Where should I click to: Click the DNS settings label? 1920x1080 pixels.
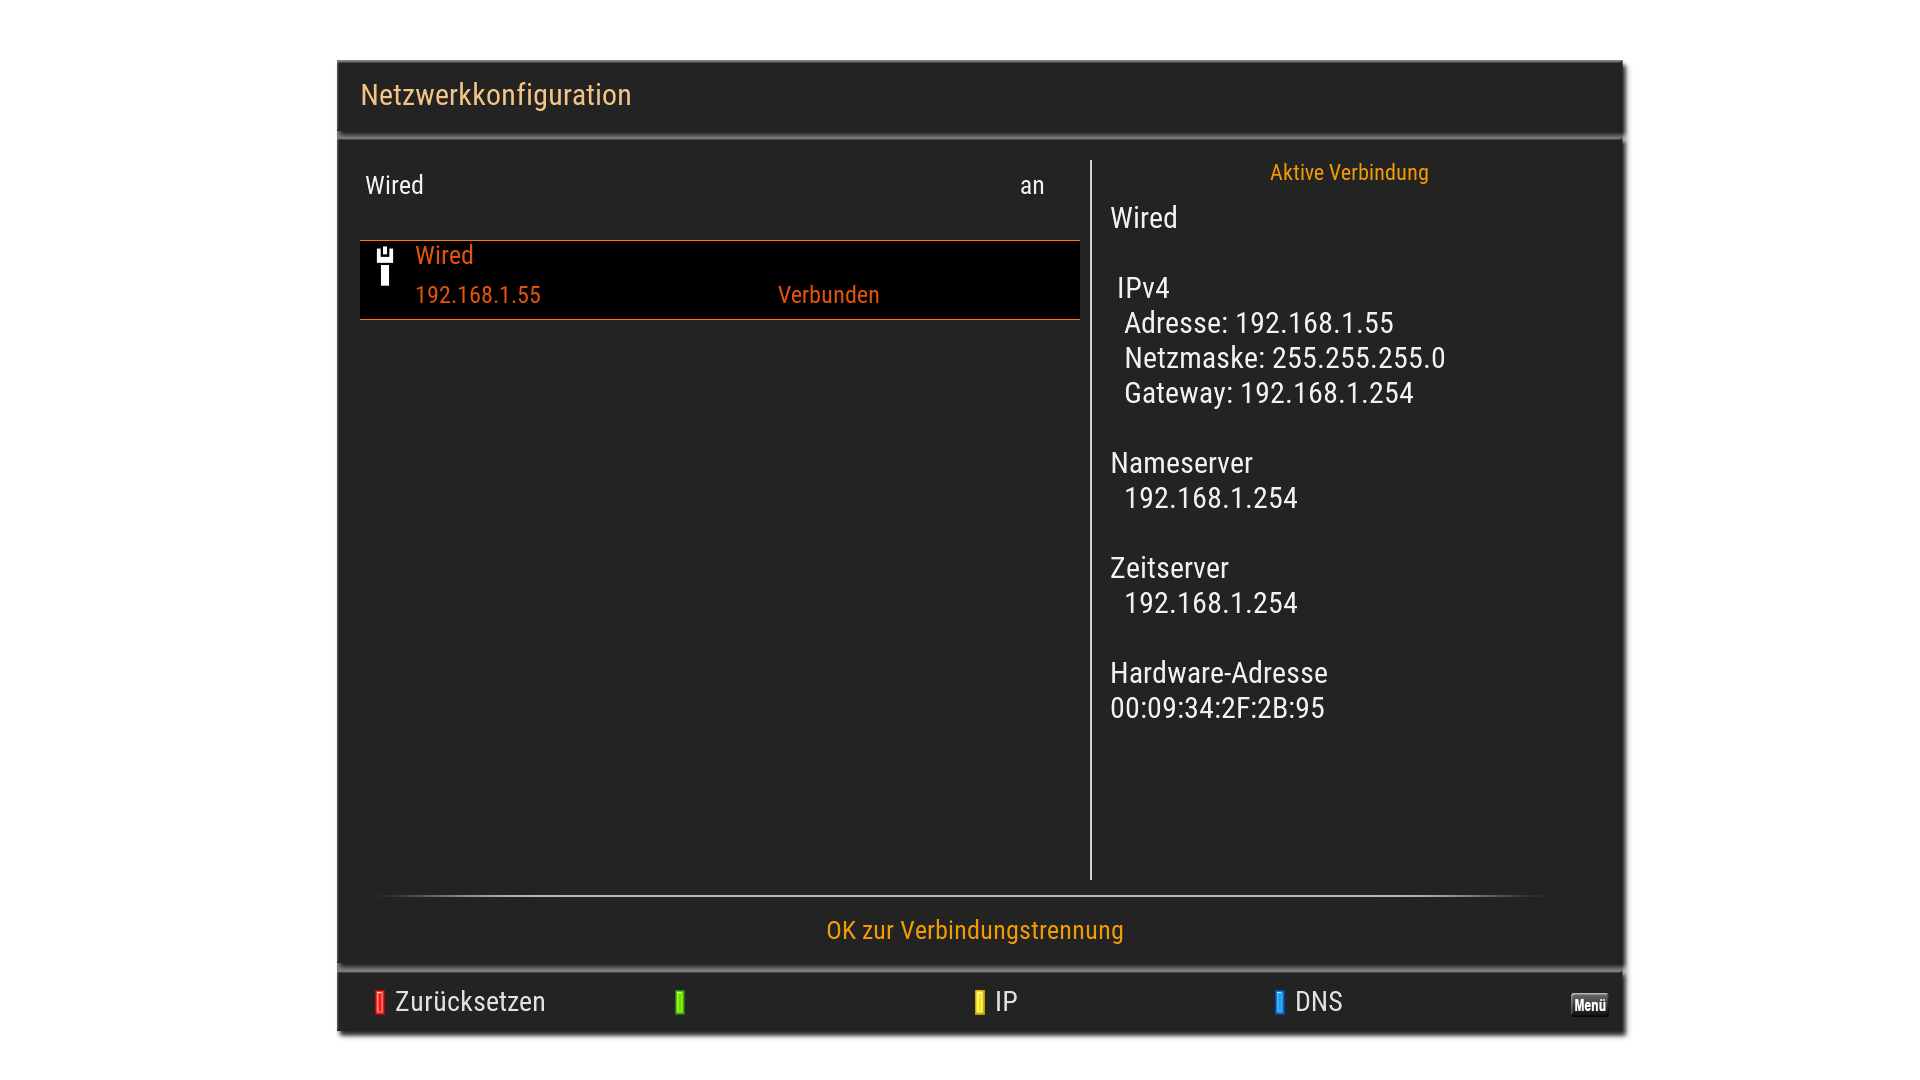(1318, 1002)
